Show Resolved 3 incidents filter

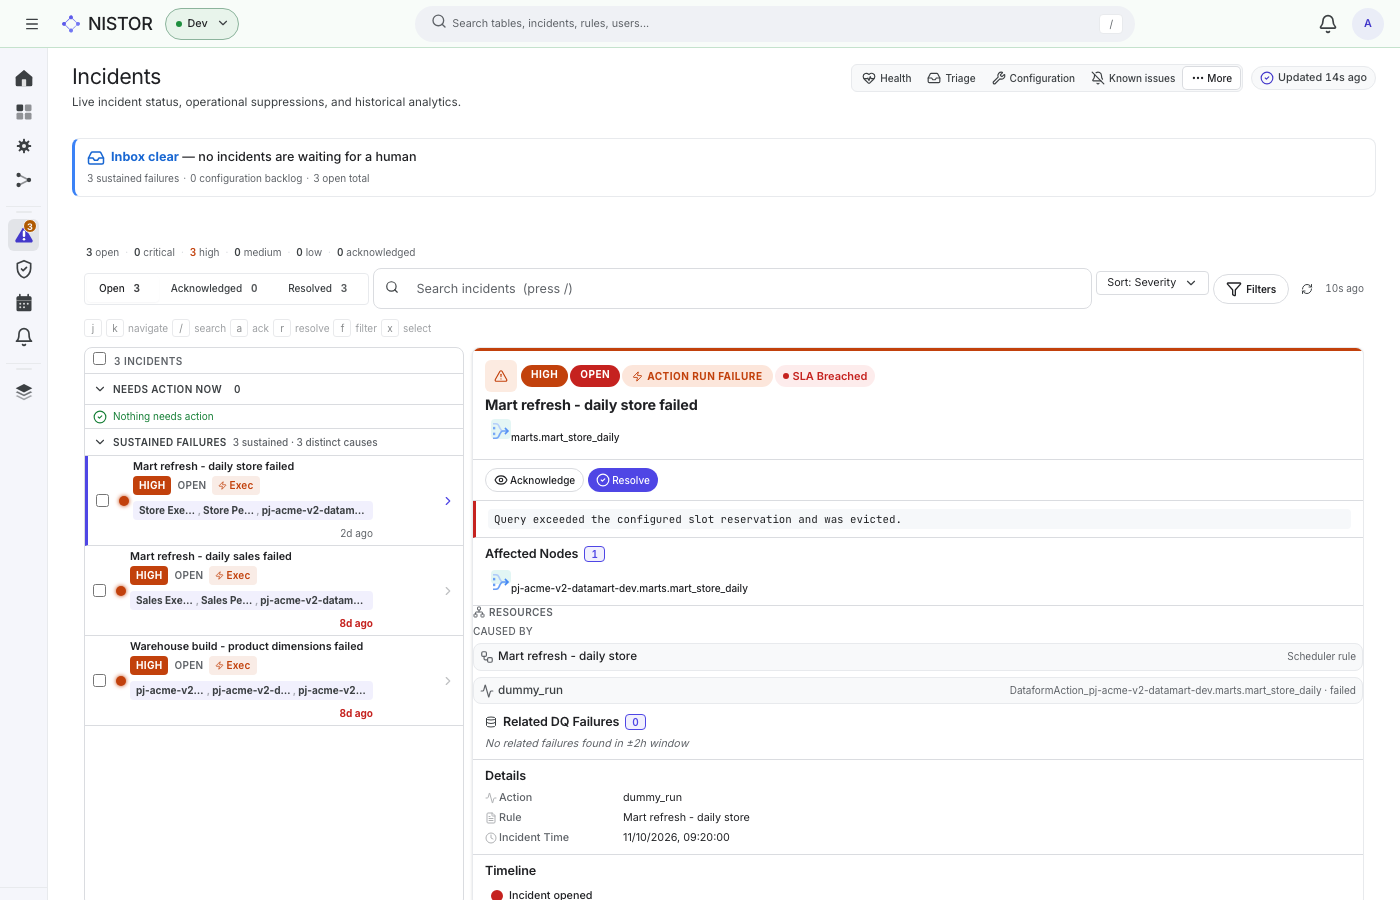pos(317,288)
